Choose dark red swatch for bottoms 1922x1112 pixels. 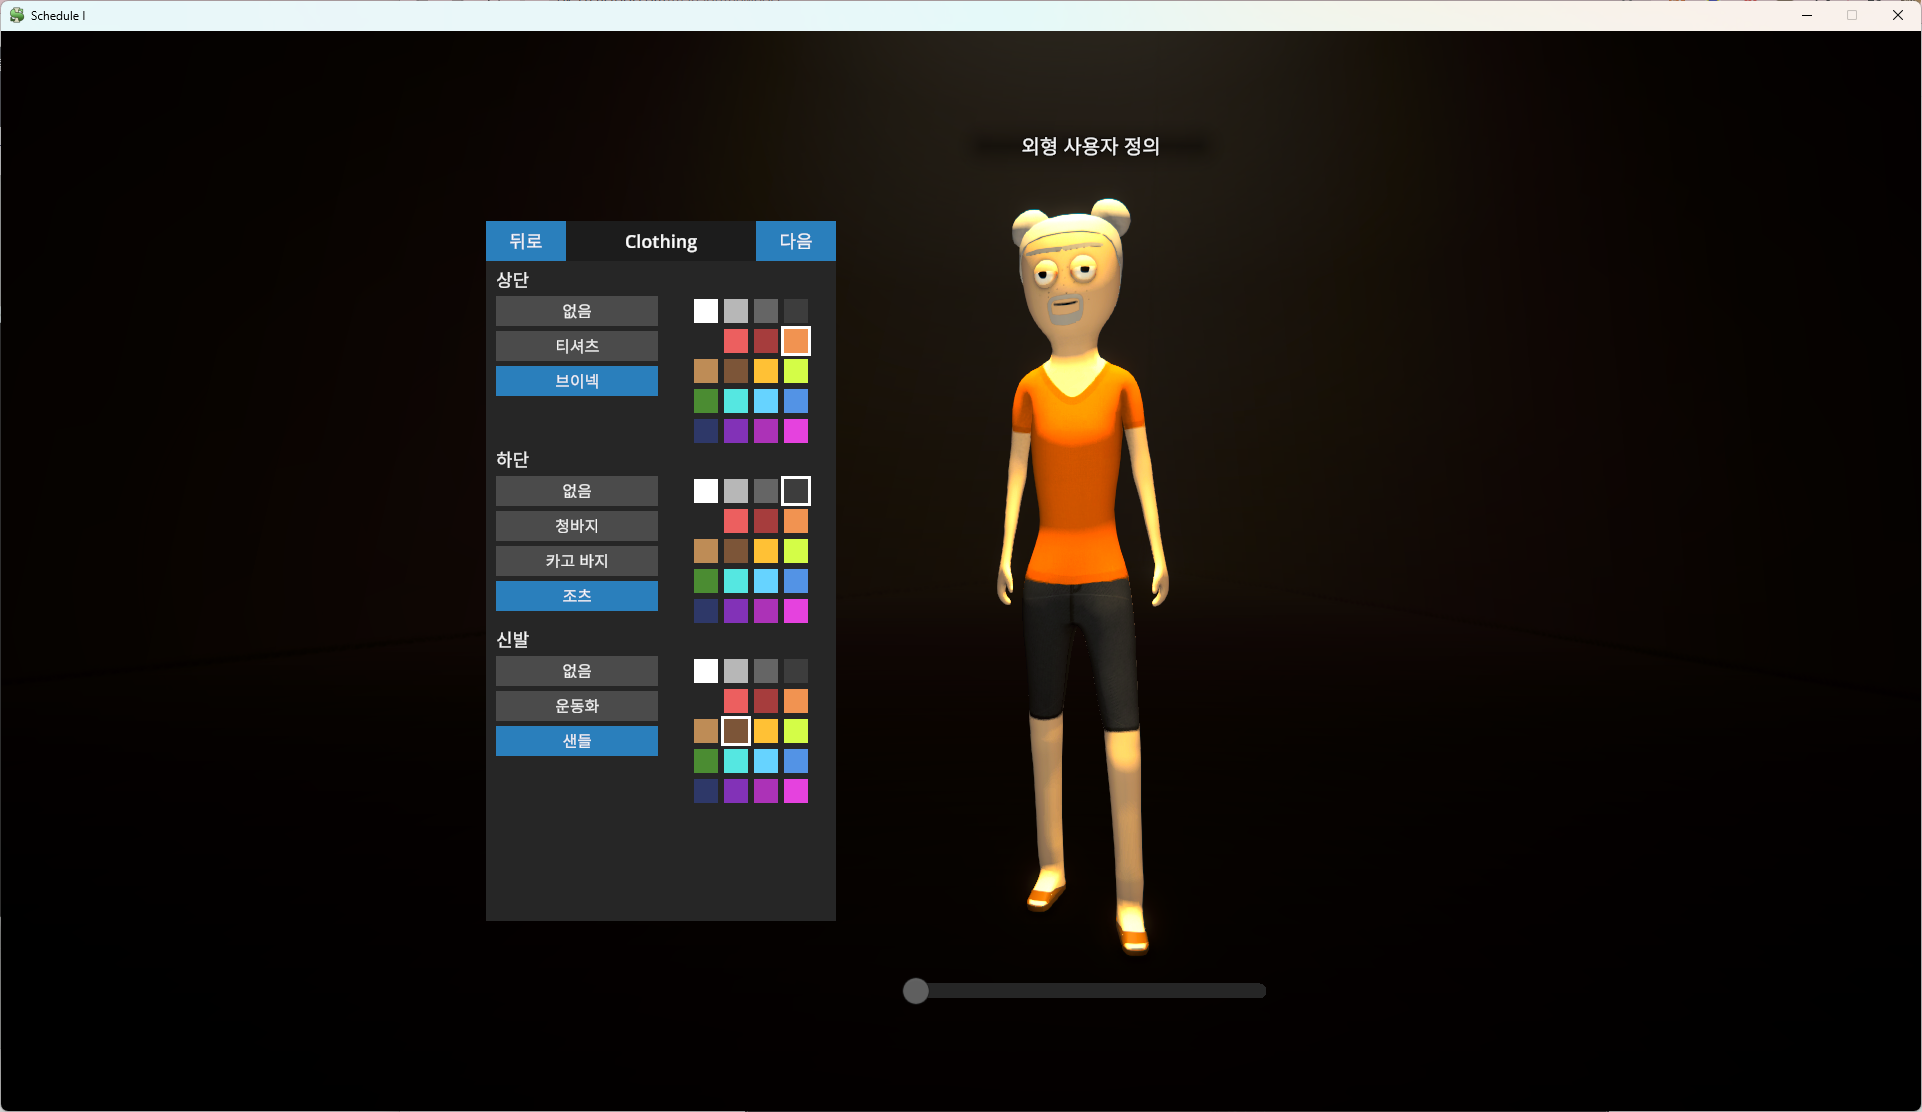766,521
